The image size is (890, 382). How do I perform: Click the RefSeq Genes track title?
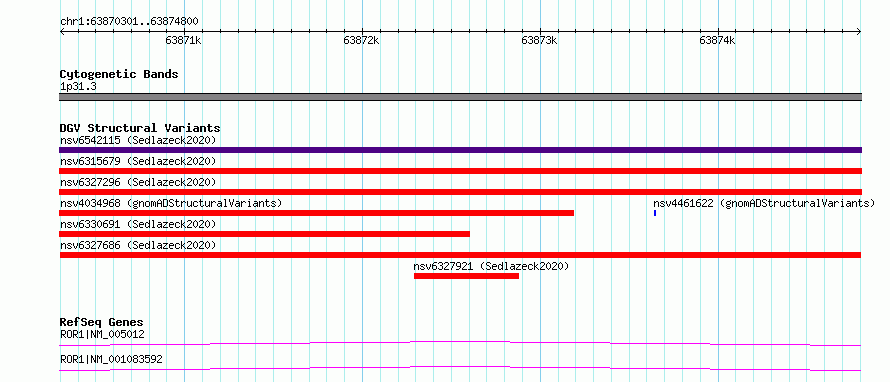pos(102,322)
